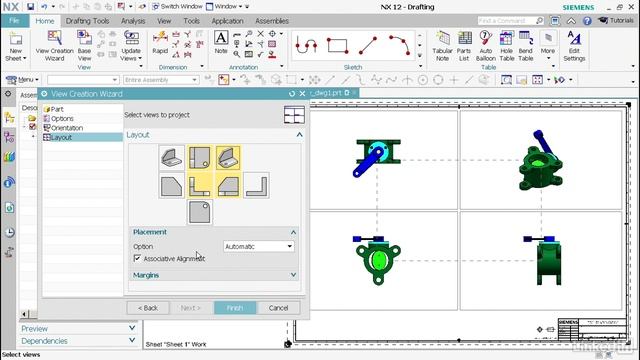Select the top view layout tile

pyautogui.click(x=200, y=158)
